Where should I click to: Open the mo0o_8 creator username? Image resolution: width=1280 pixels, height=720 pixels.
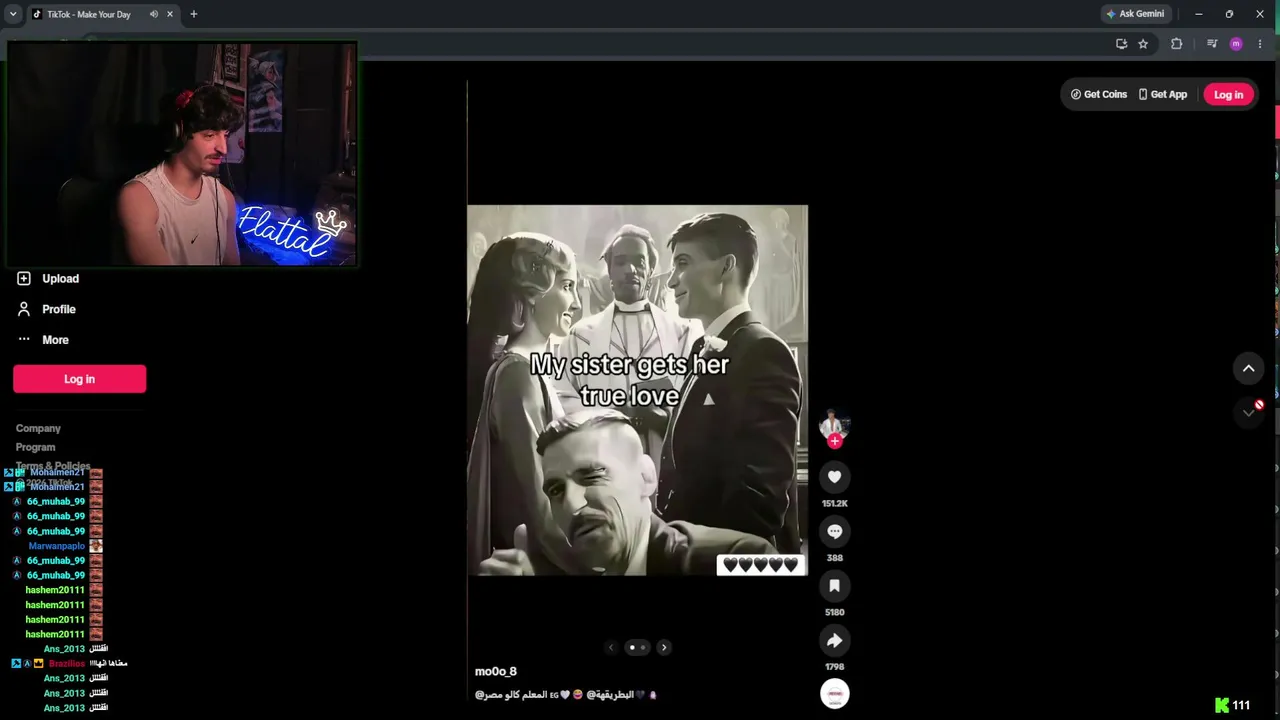click(x=496, y=671)
